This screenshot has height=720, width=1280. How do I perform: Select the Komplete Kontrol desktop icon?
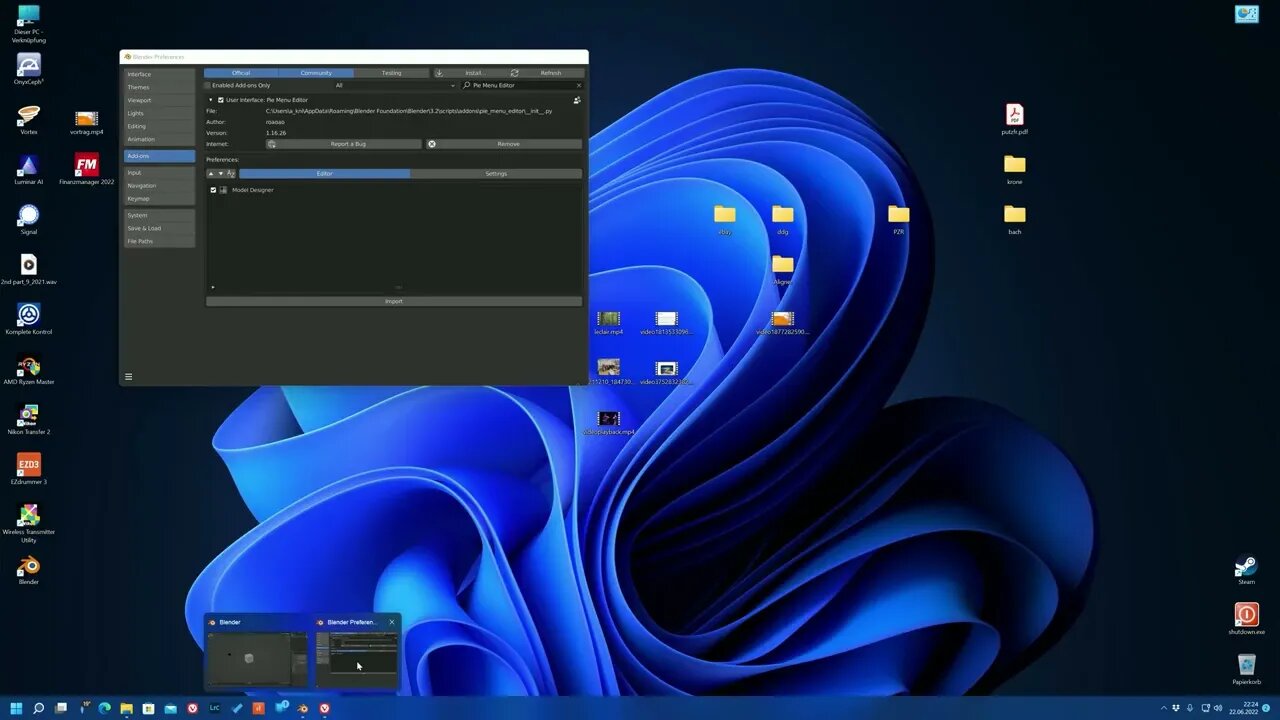point(29,320)
